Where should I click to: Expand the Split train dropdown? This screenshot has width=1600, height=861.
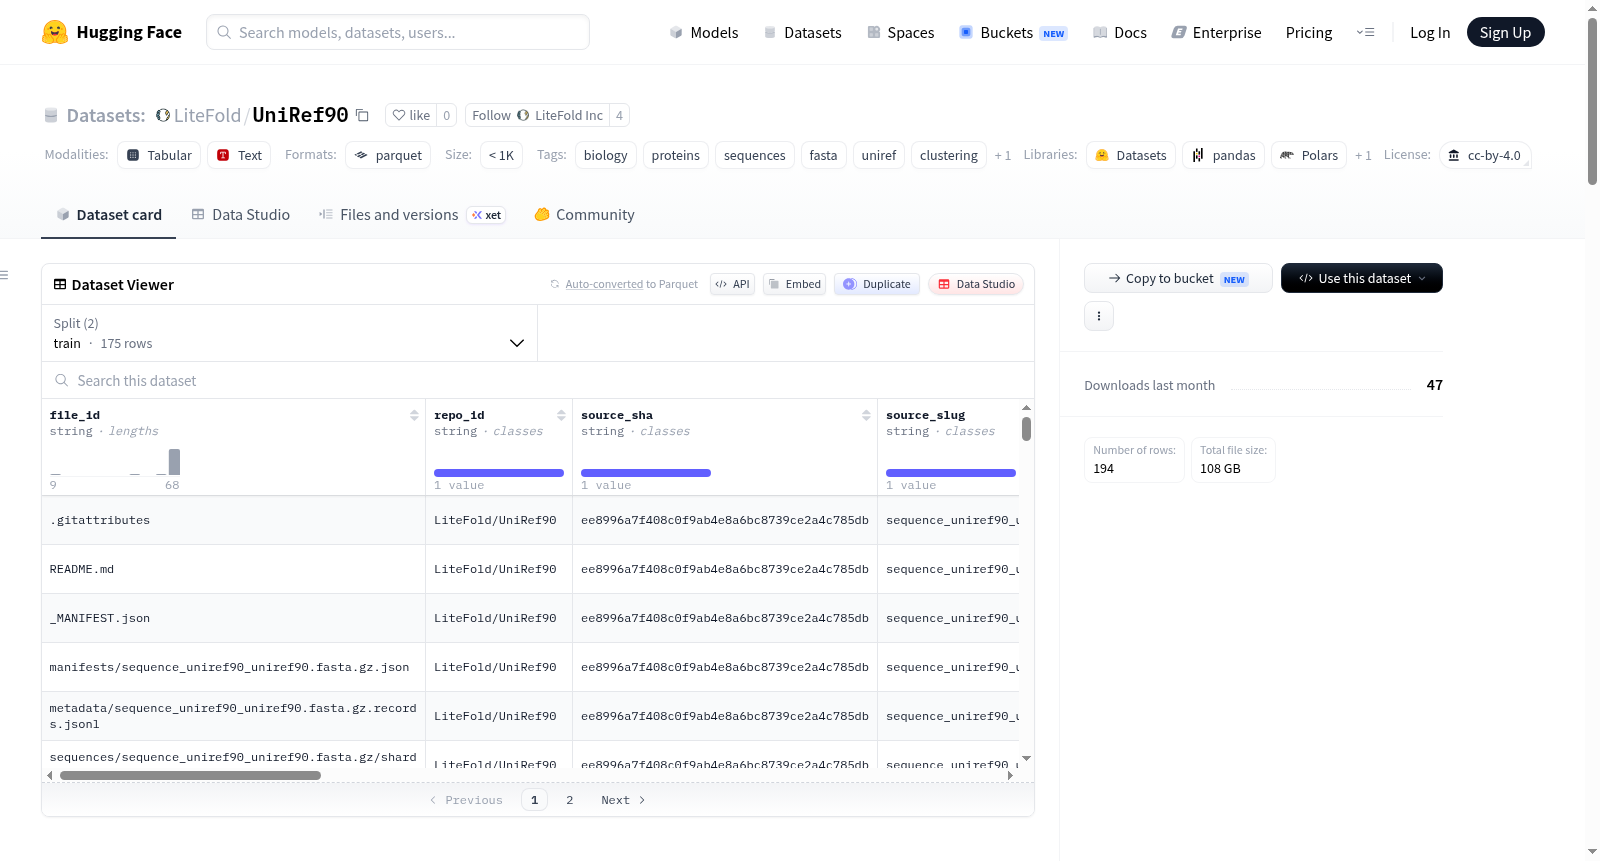coord(289,333)
